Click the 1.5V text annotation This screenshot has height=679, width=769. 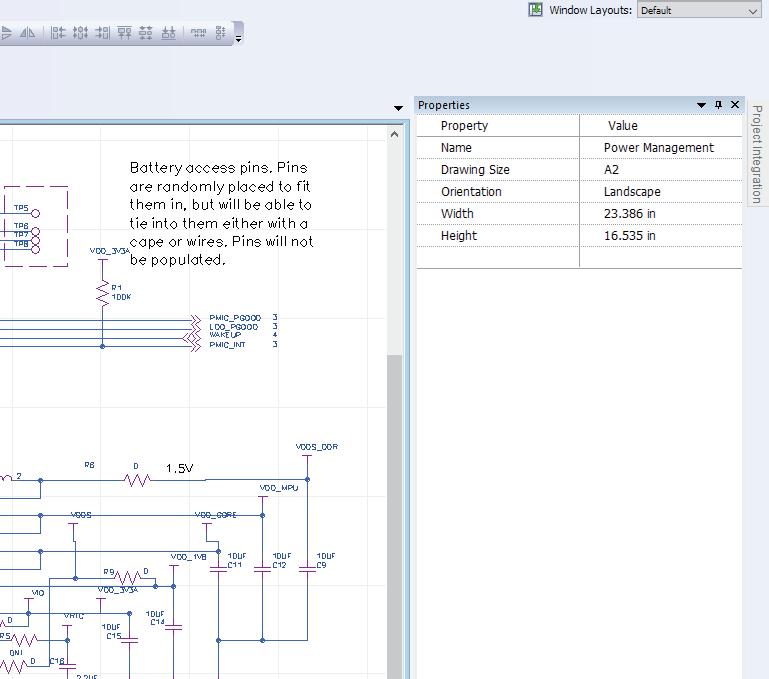pyautogui.click(x=179, y=469)
